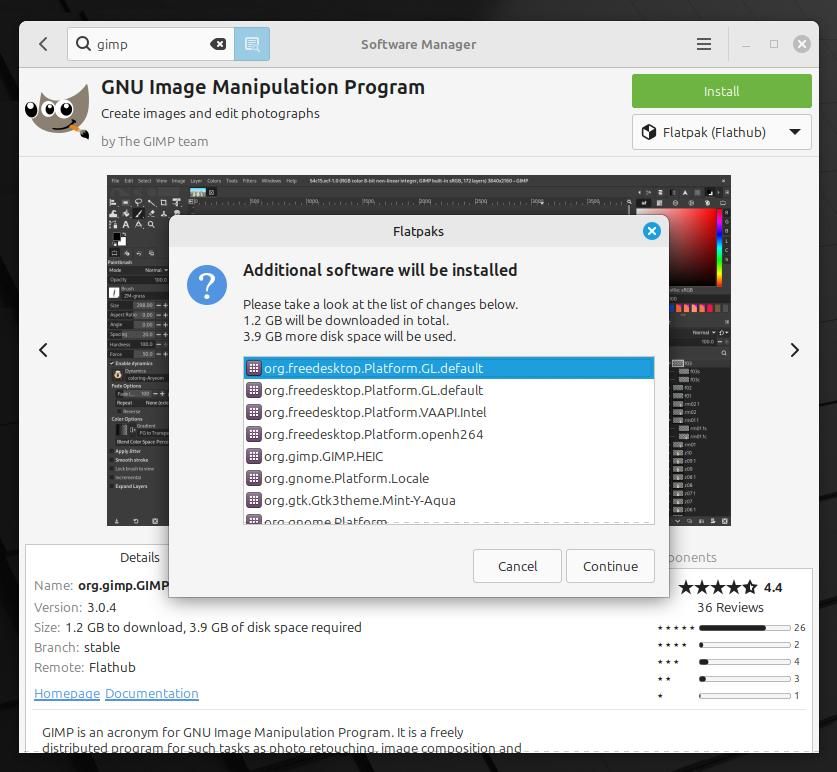Viewport: 837px width, 772px height.
Task: Continue with the additional software install
Action: pos(610,566)
